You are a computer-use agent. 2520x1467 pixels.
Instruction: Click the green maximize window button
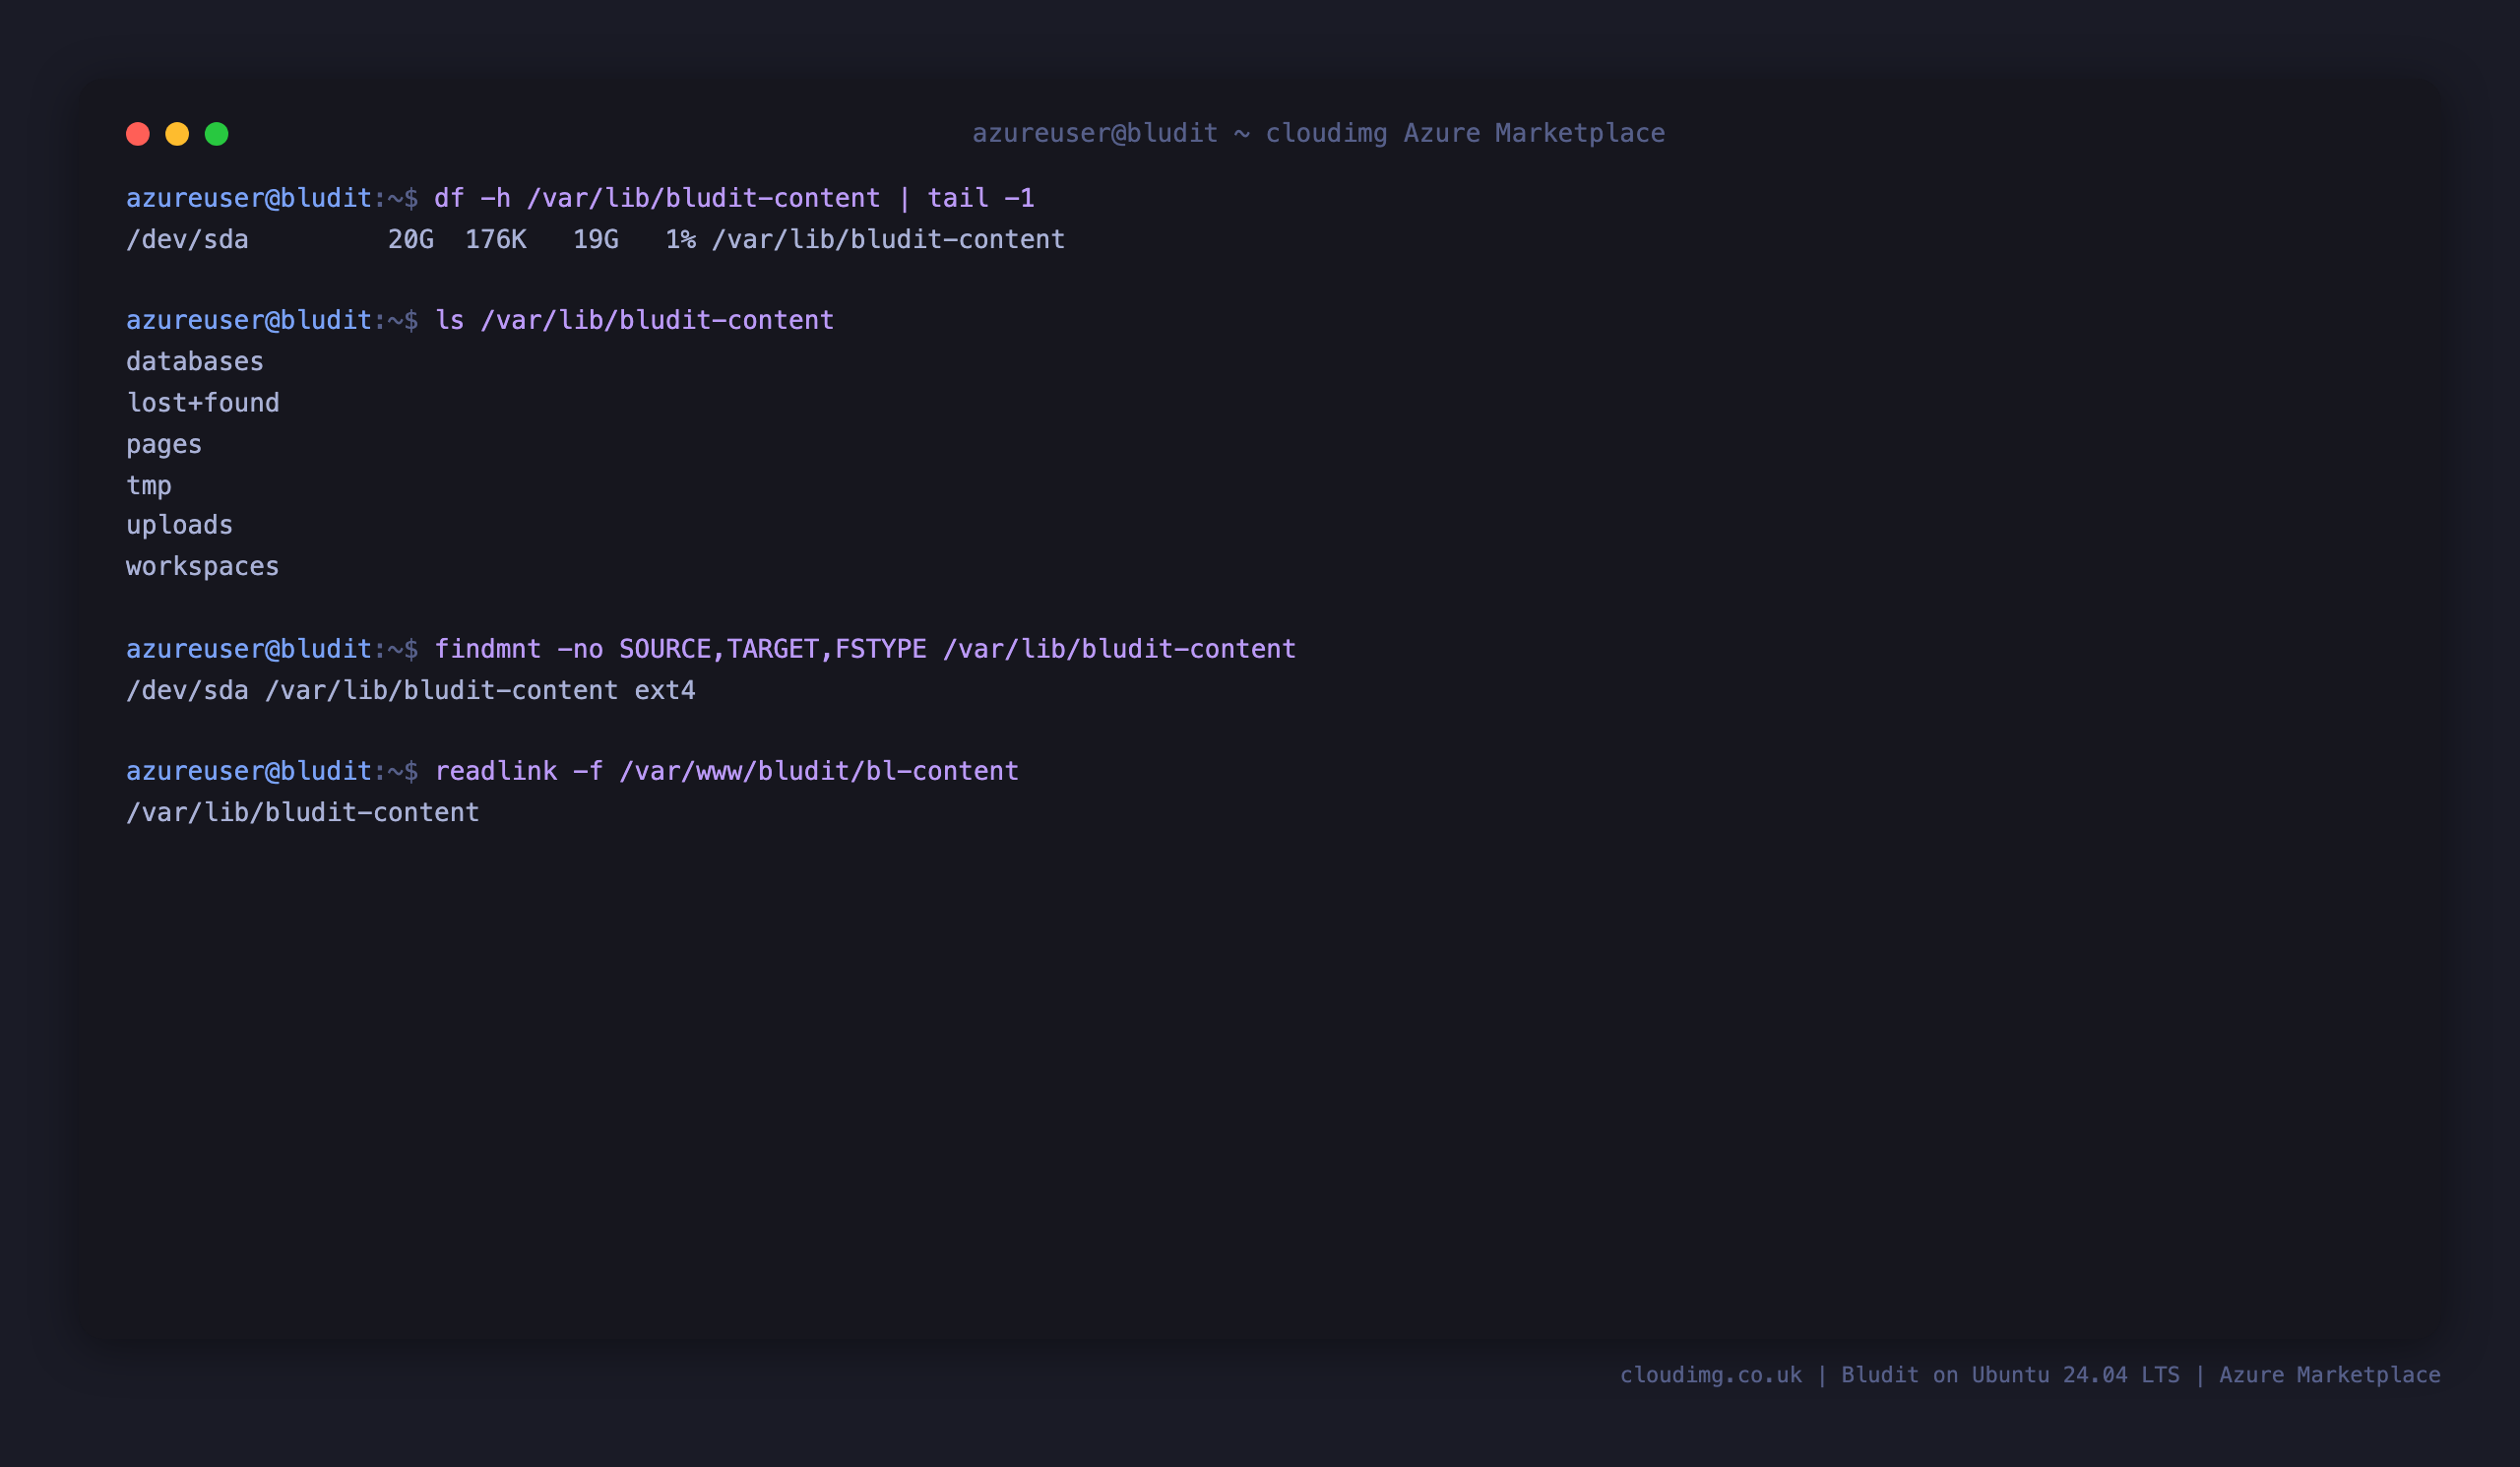[x=217, y=134]
